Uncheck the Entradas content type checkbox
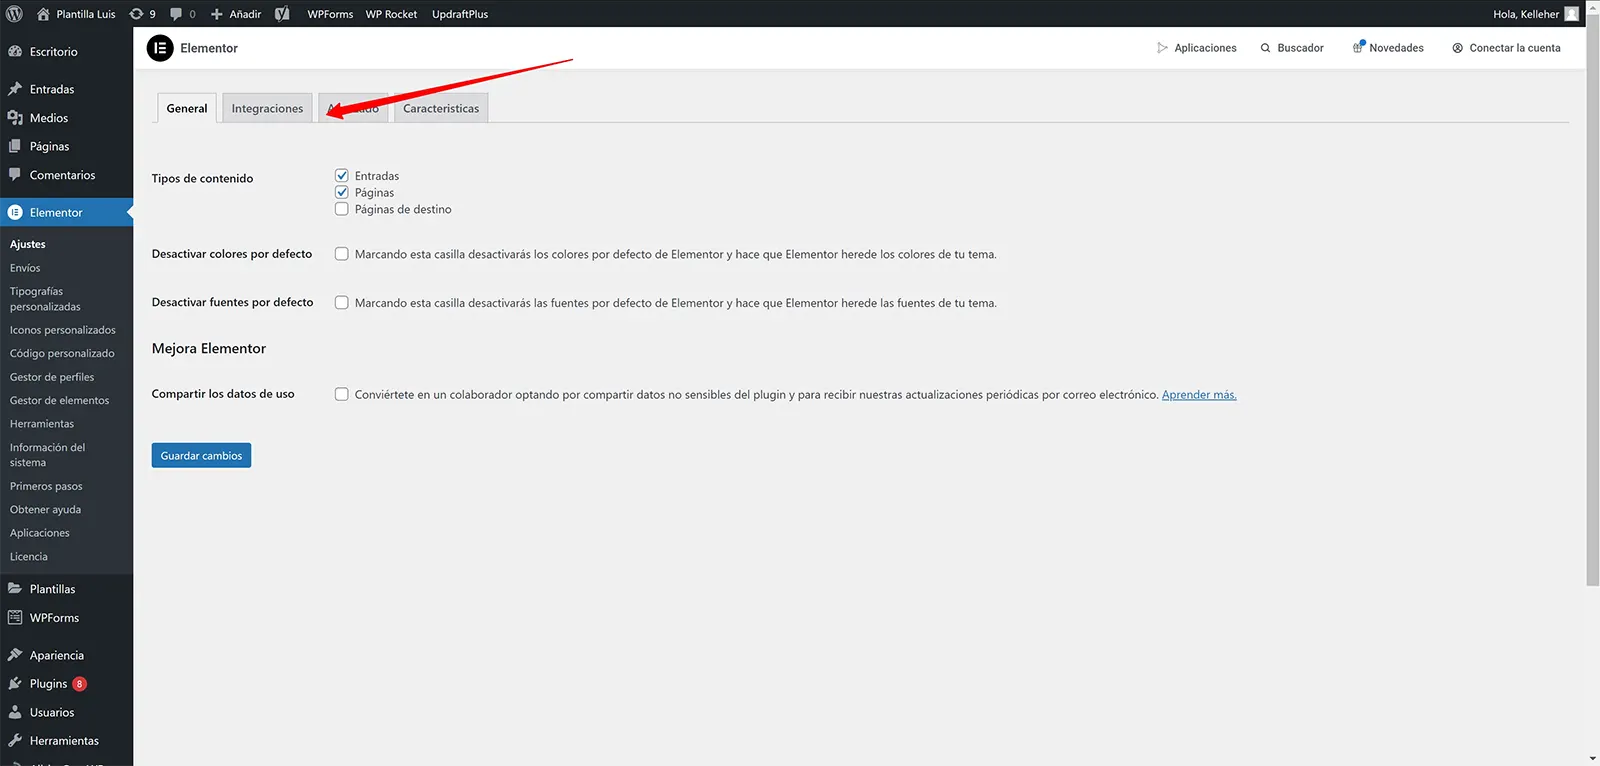This screenshot has height=766, width=1600. (x=342, y=176)
